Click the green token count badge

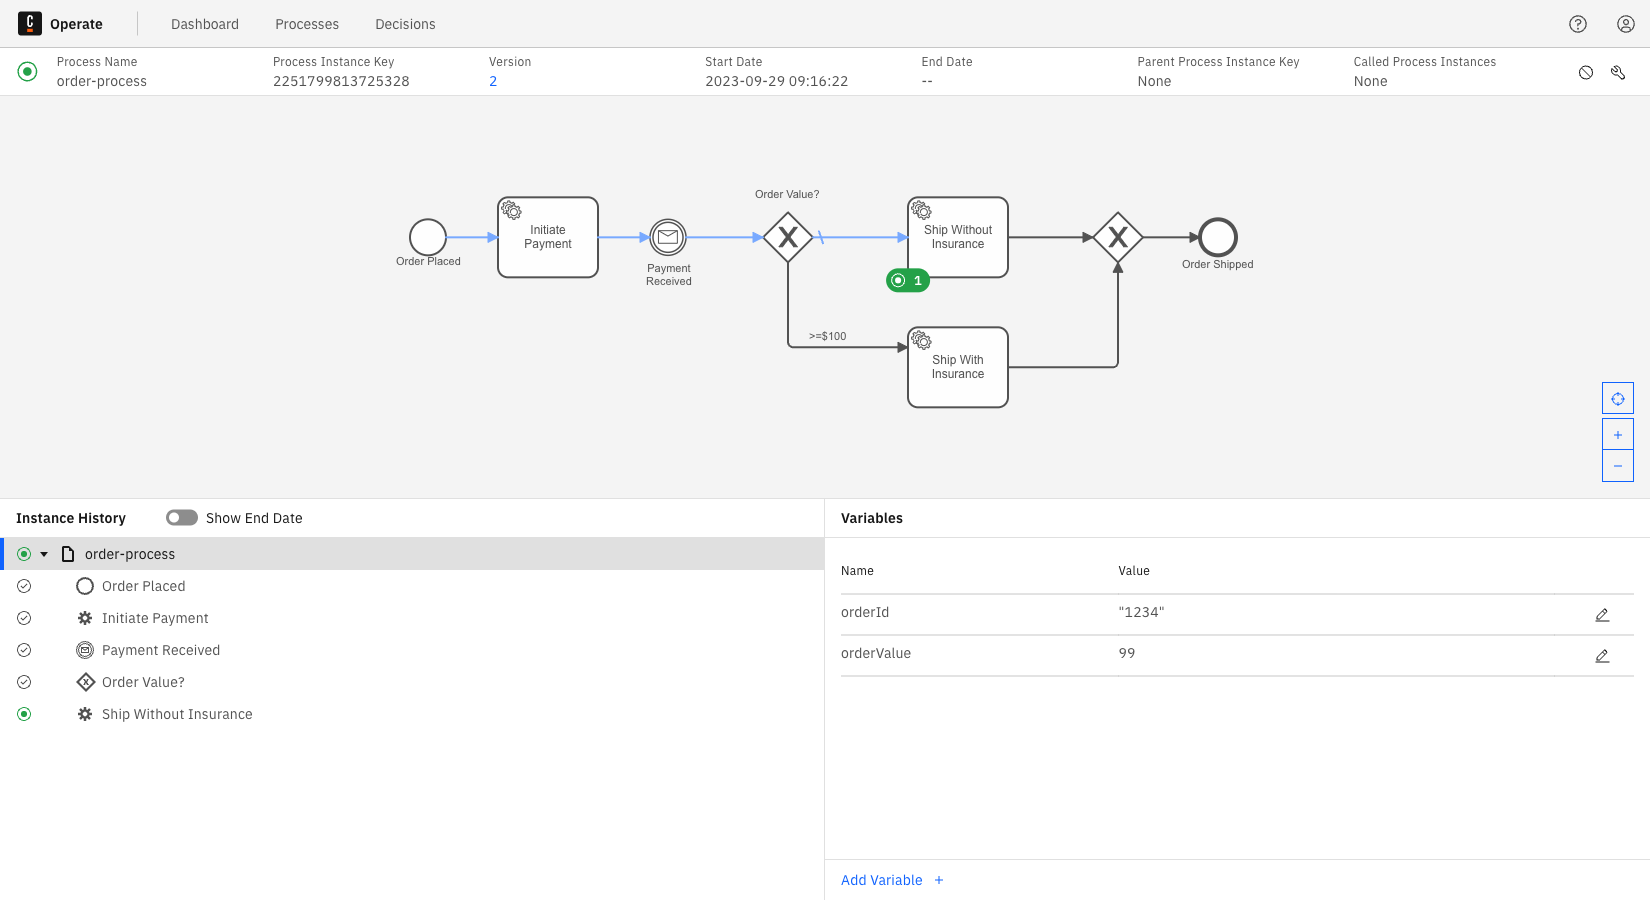[x=907, y=280]
